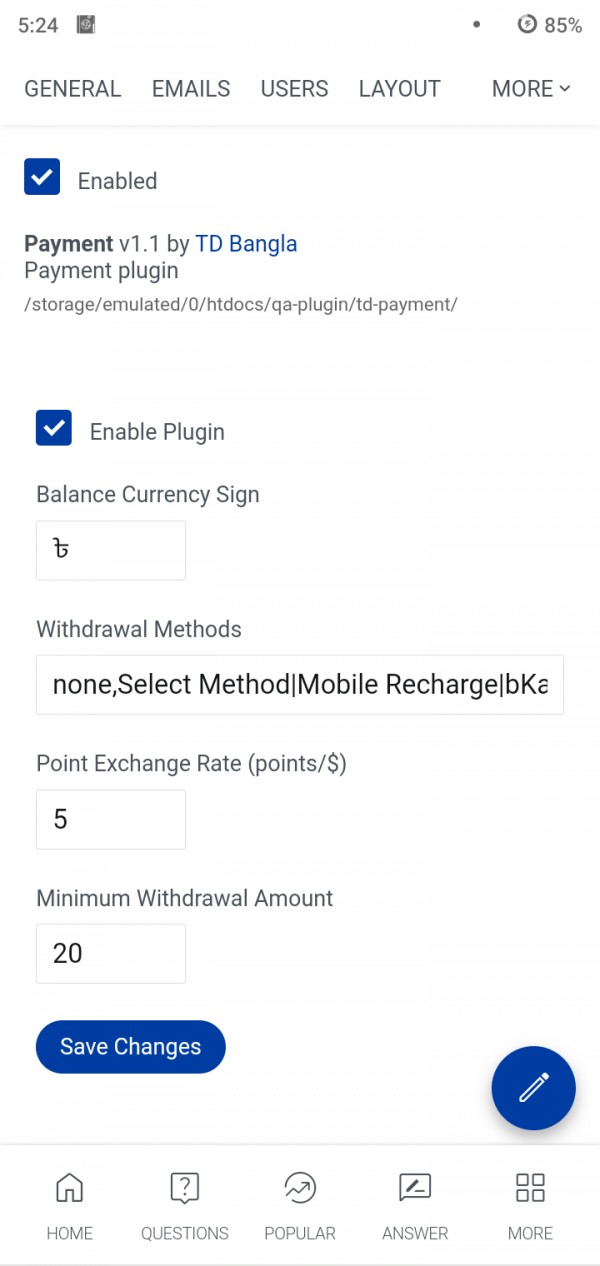The image size is (600, 1266).
Task: Tap the Home icon in bottom navigation
Action: pyautogui.click(x=69, y=1188)
